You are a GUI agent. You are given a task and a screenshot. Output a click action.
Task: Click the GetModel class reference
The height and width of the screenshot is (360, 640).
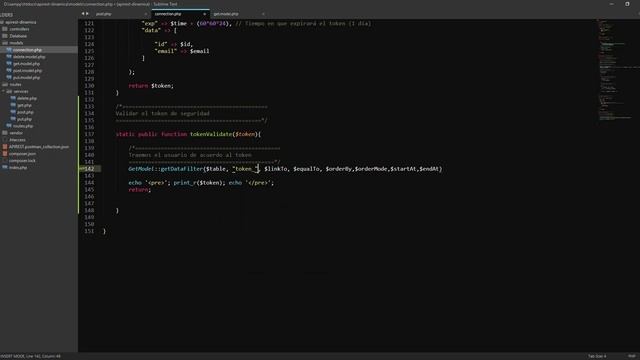coord(141,169)
